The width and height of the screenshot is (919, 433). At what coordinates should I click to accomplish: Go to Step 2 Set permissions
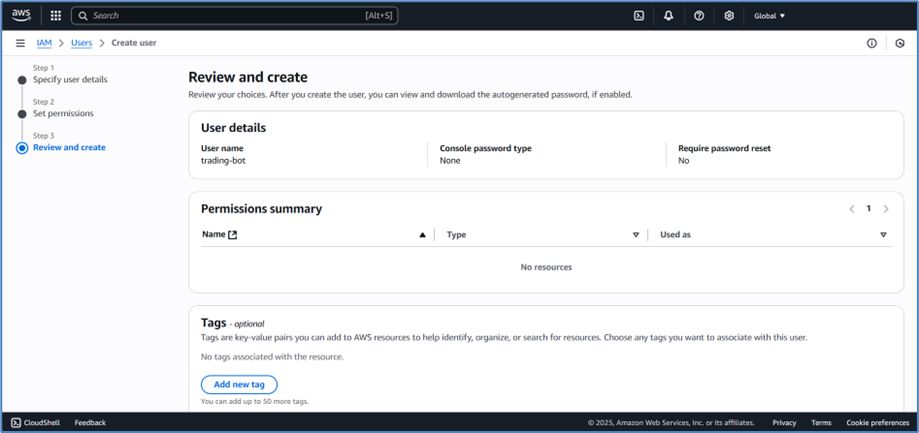[x=63, y=114]
